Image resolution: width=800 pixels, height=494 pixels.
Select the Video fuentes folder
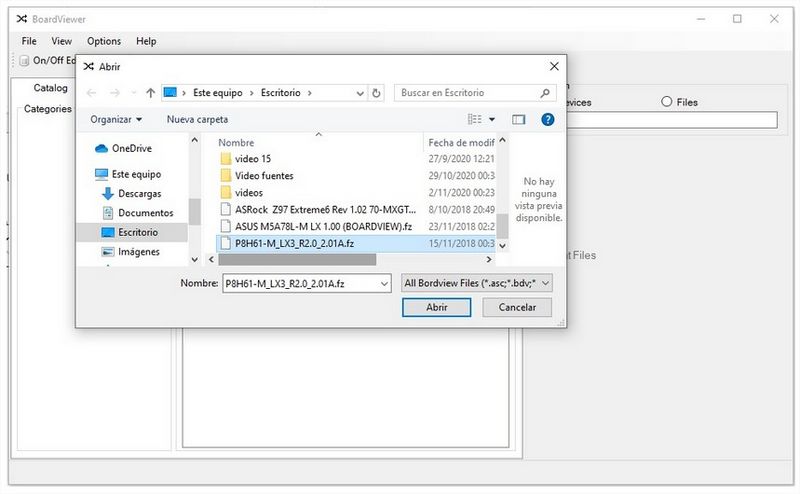tap(264, 176)
